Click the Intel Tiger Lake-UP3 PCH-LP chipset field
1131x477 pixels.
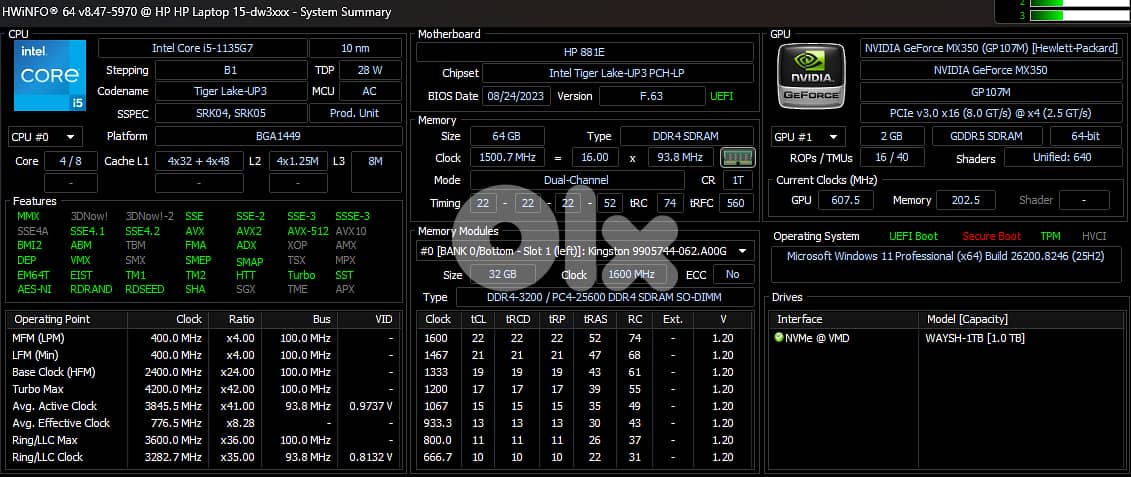[x=617, y=74]
